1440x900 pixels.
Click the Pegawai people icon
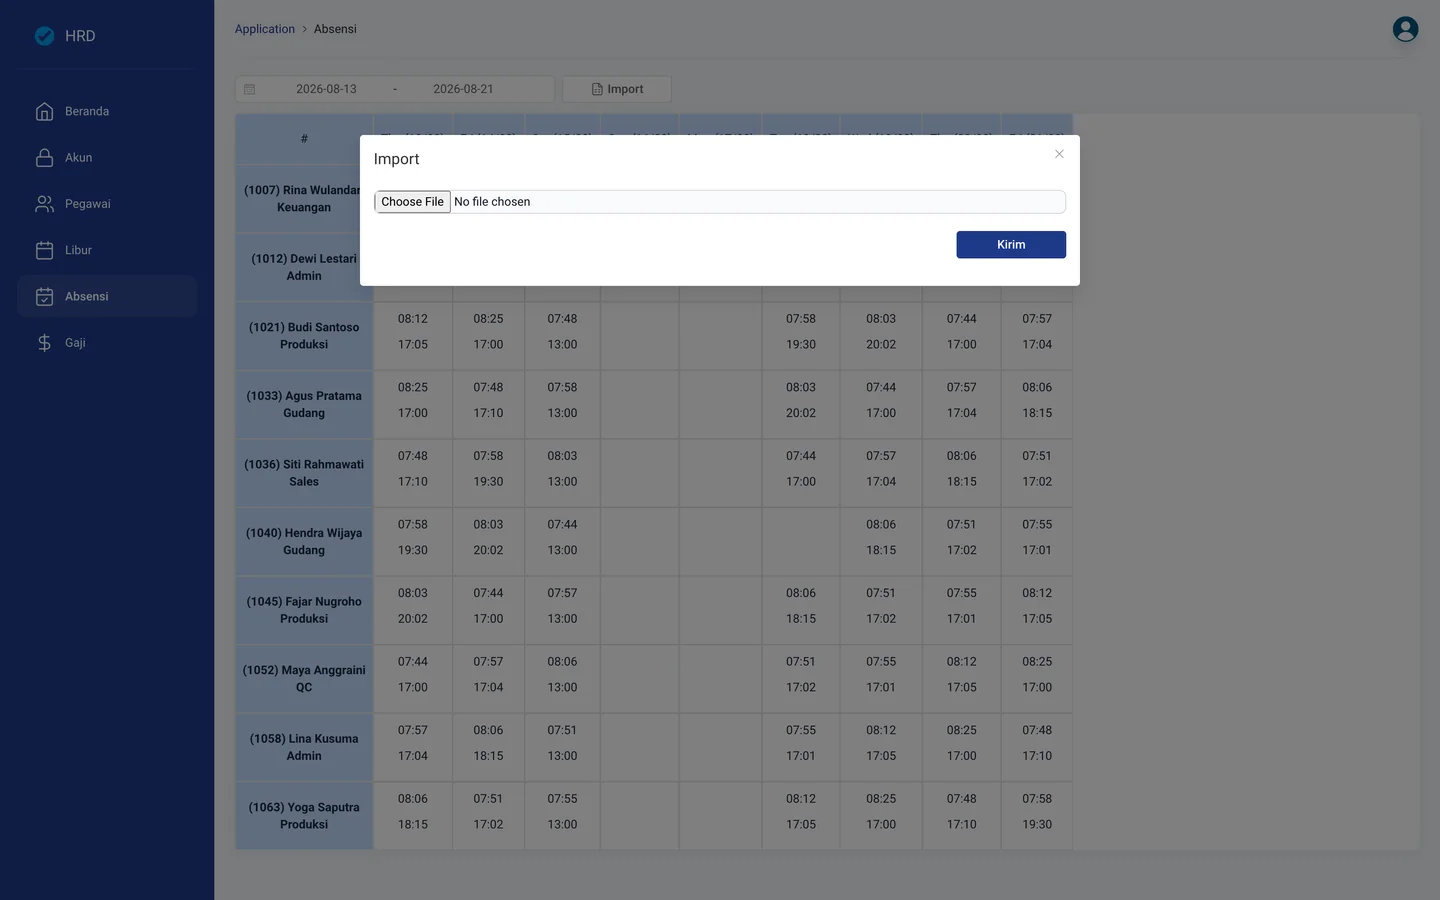44,204
